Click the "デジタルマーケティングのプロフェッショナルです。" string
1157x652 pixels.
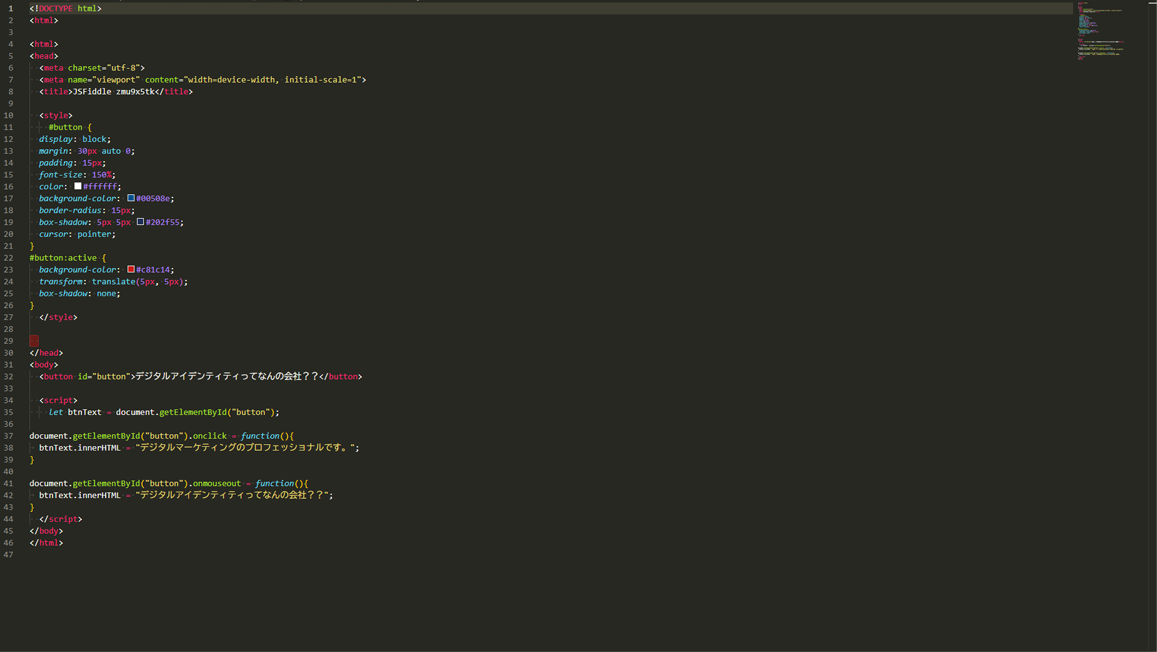tap(246, 448)
